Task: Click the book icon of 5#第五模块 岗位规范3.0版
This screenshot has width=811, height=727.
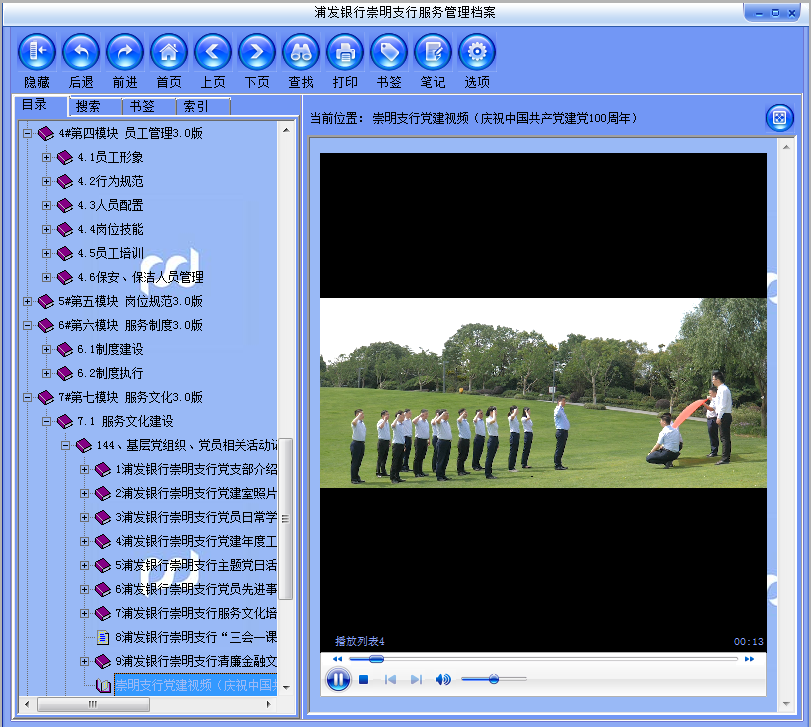Action: pos(46,301)
